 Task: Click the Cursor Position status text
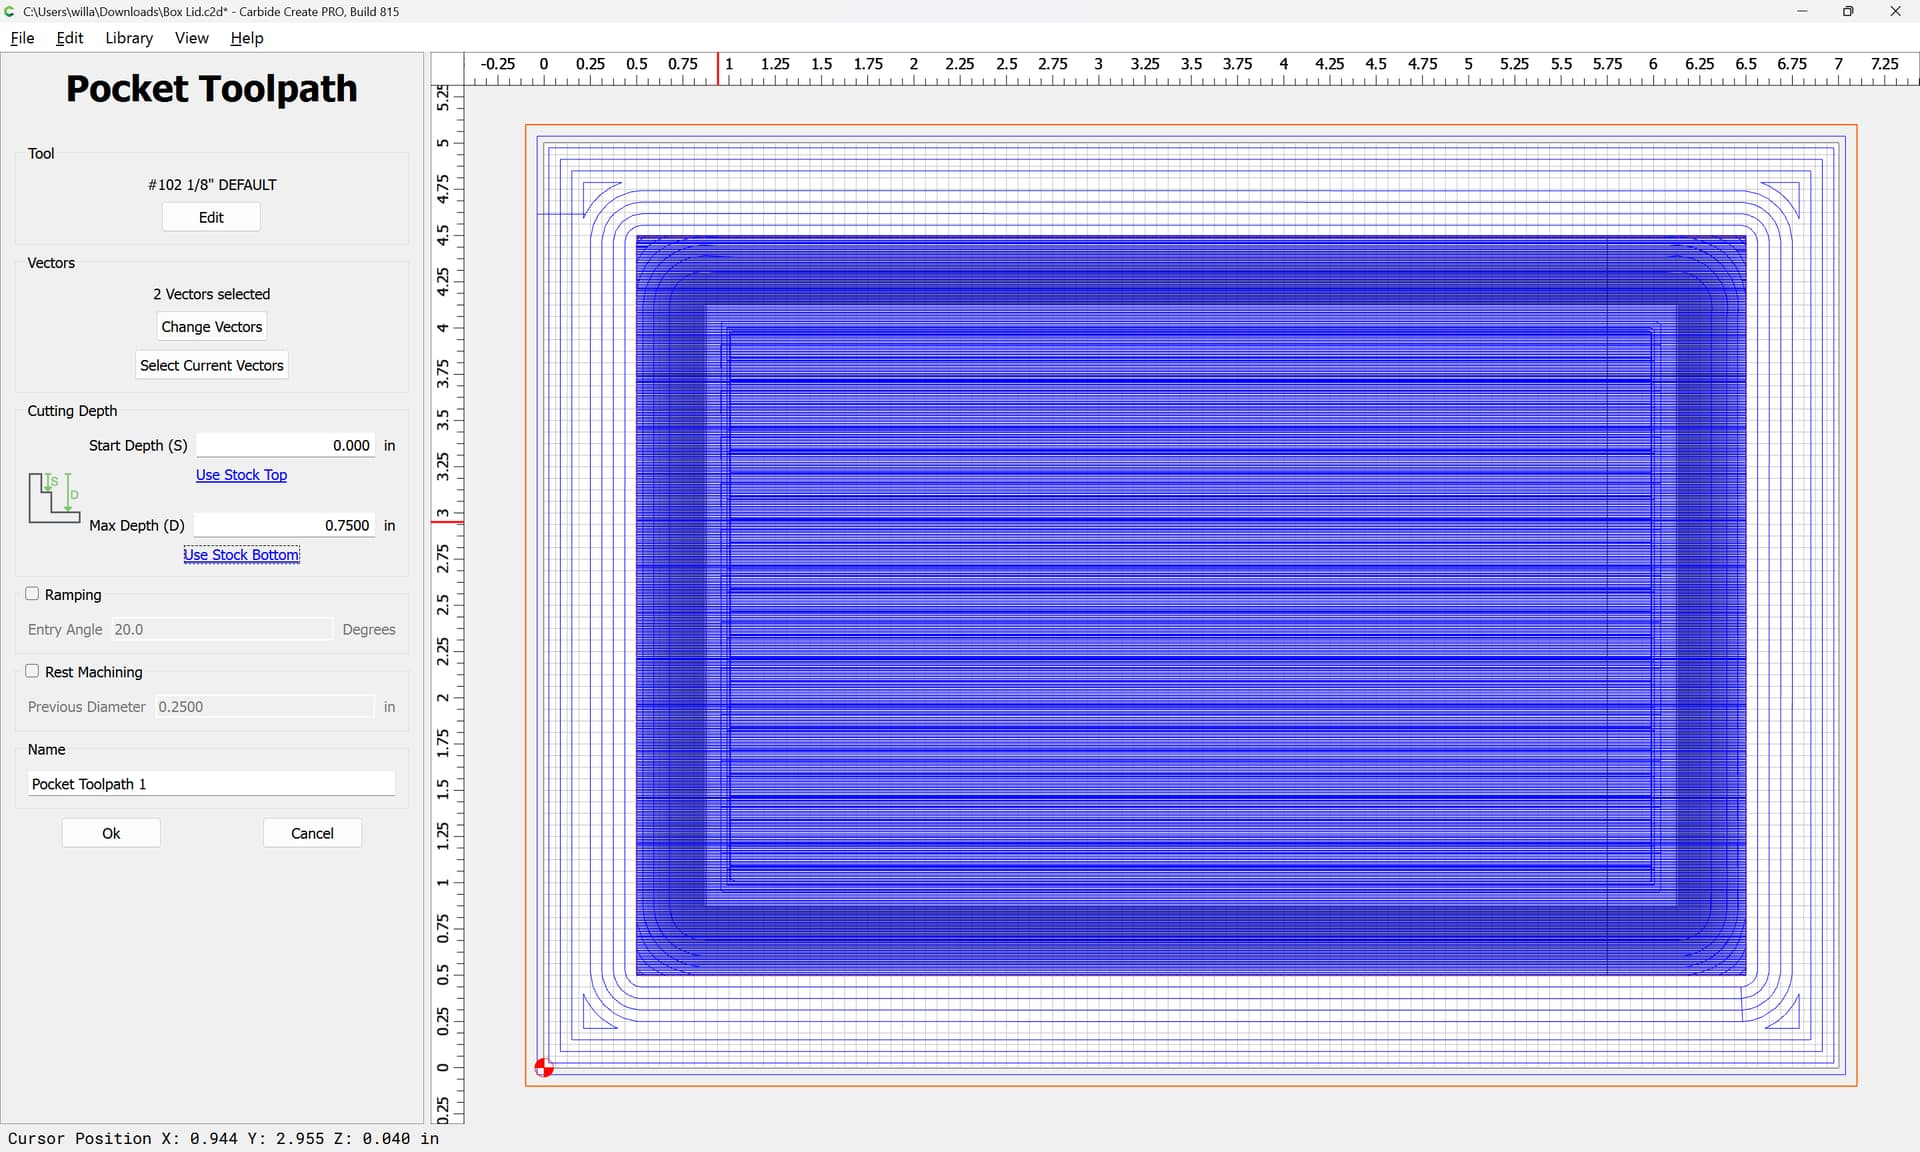tap(223, 1138)
